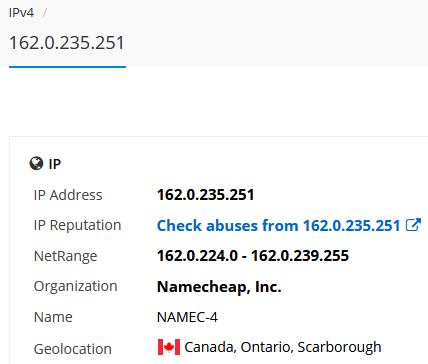Click the IP Reputation label
This screenshot has width=428, height=364.
coord(77,226)
